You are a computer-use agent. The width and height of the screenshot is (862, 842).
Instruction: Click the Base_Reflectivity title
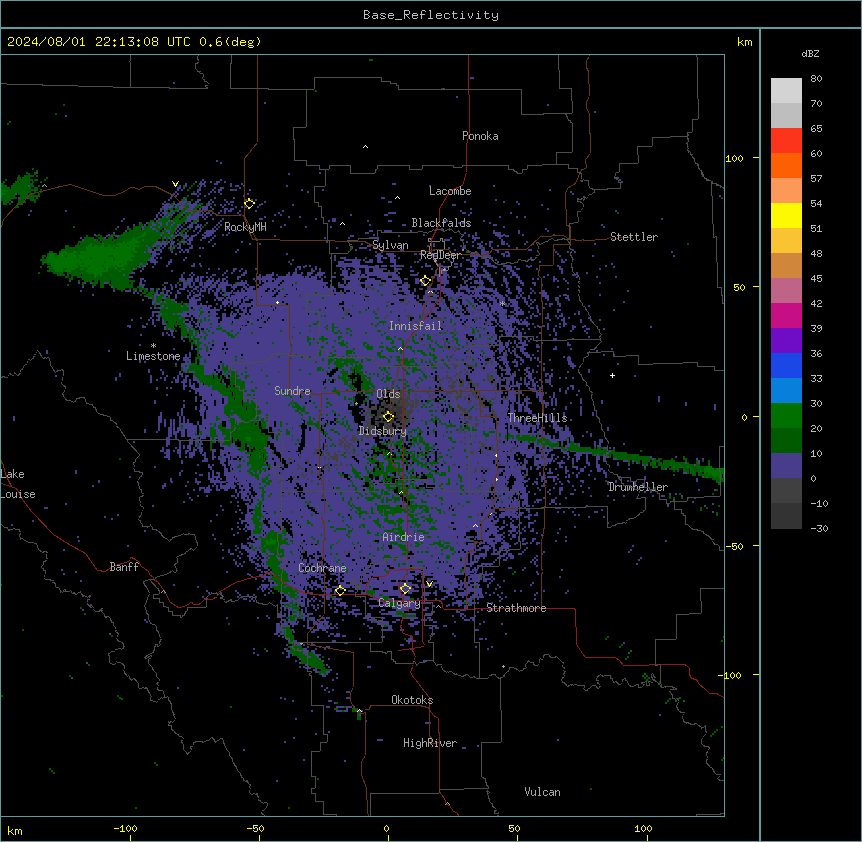[x=431, y=15]
